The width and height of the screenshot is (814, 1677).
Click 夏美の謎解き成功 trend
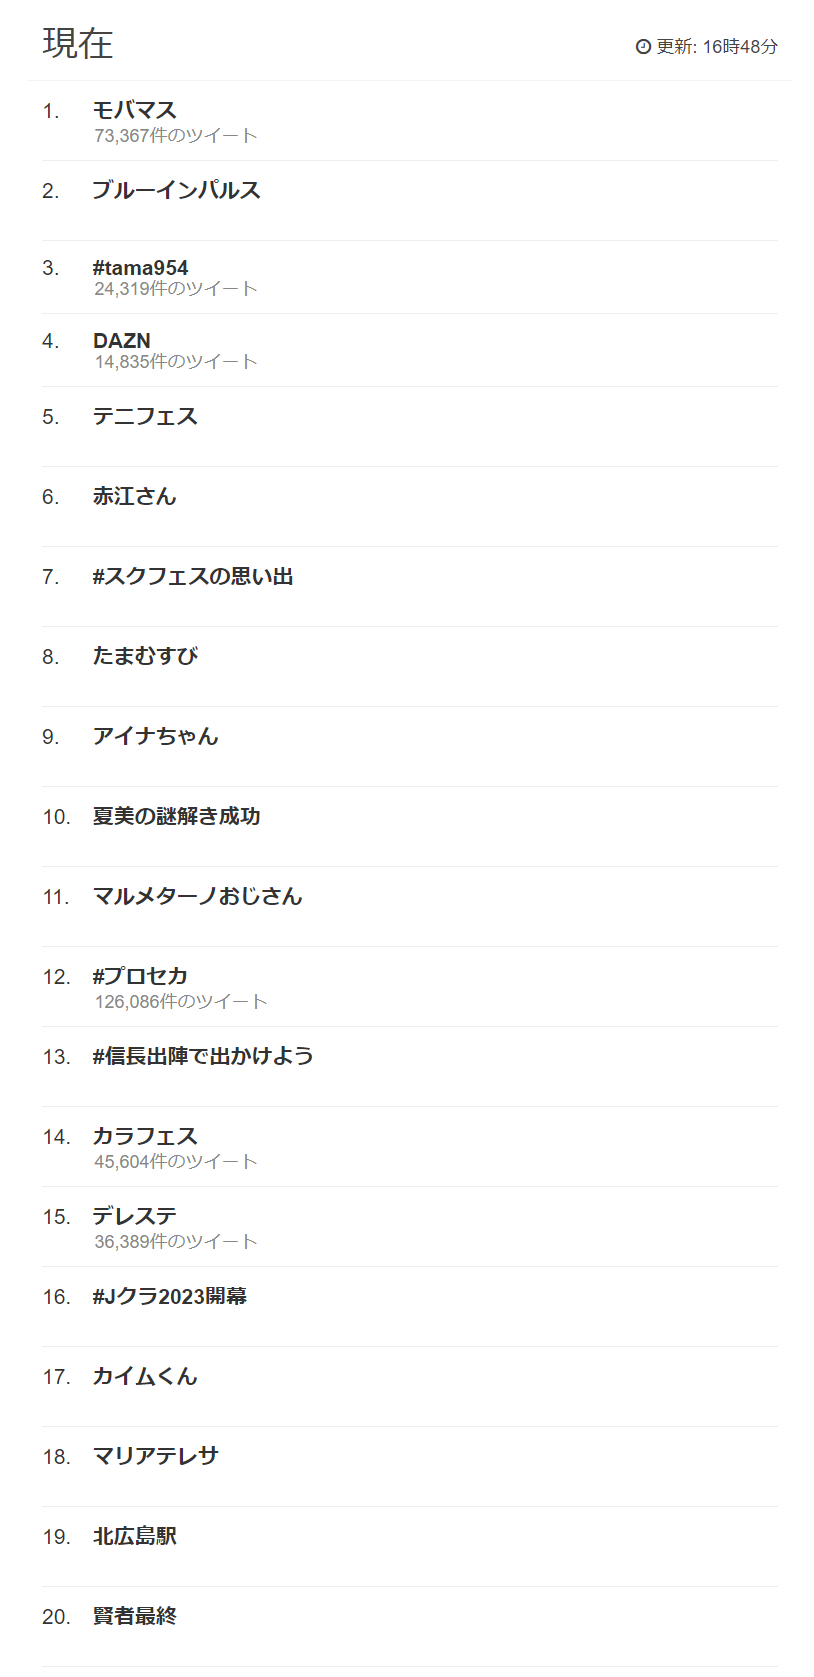tap(177, 816)
